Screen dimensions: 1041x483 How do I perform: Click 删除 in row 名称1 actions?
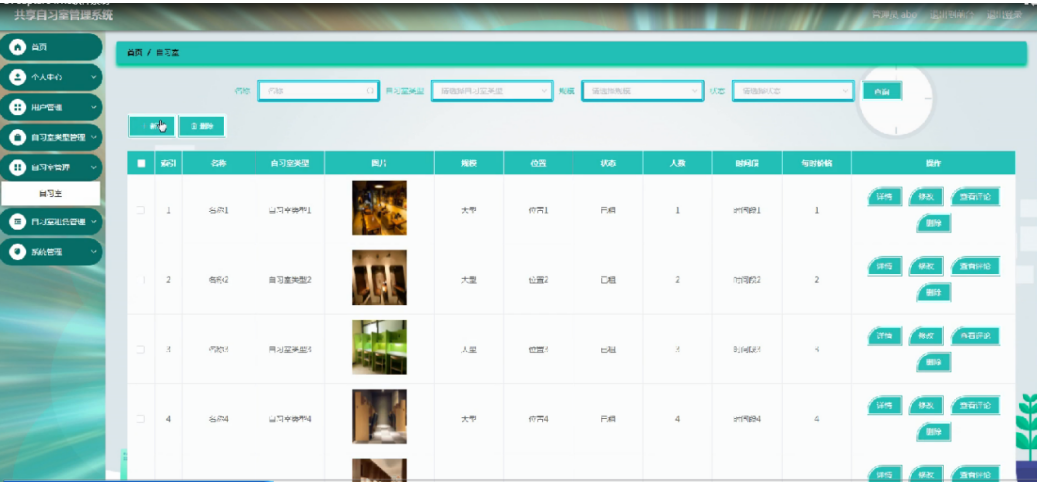[x=933, y=224]
